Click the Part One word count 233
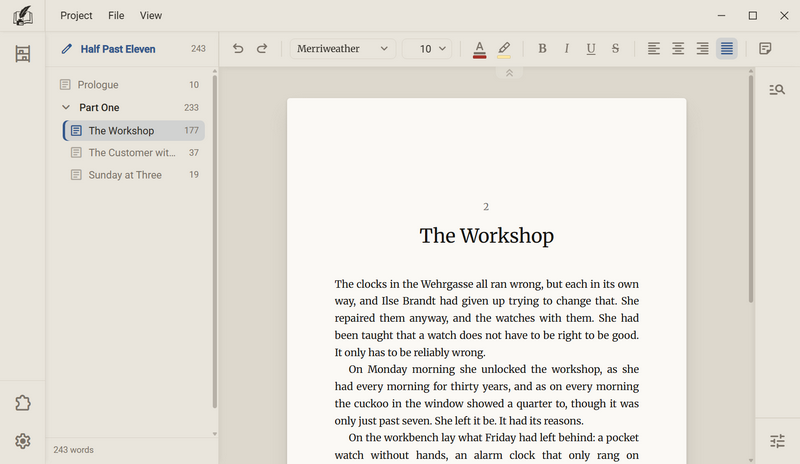The height and width of the screenshot is (464, 800). pos(191,108)
